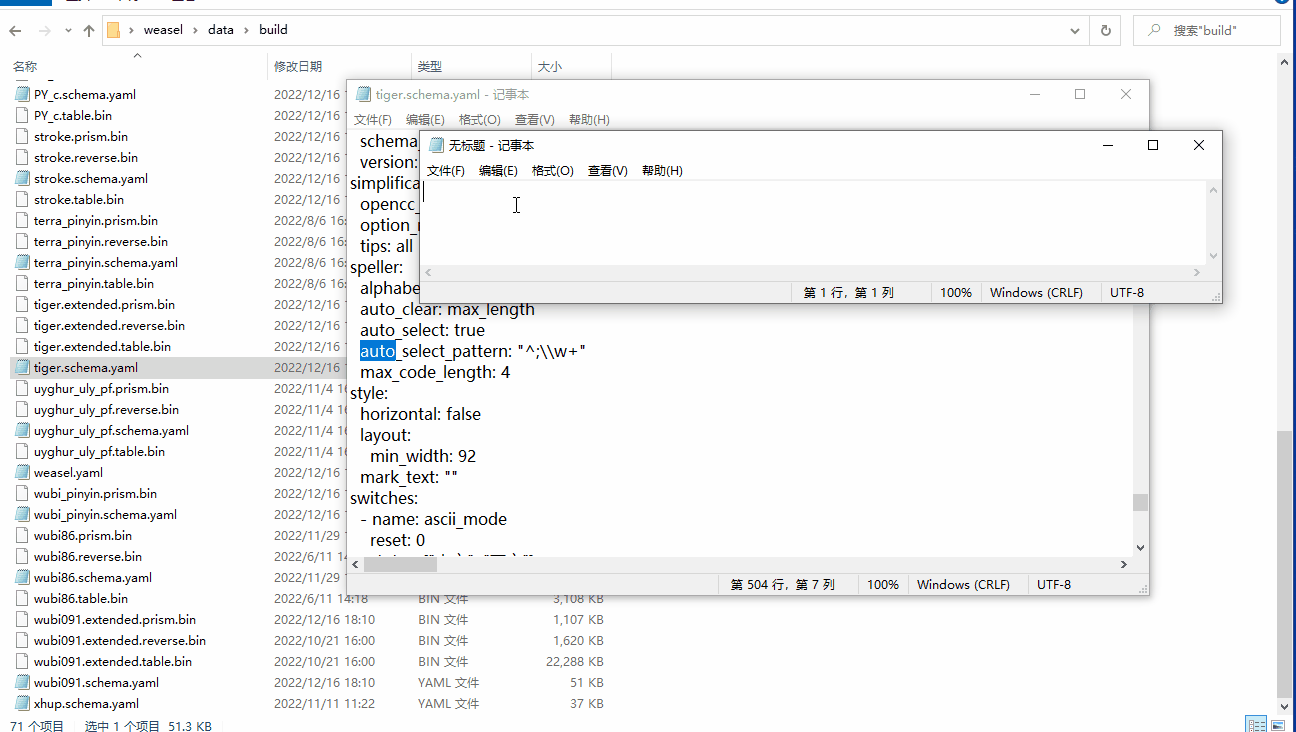Screen dimensions: 1296x732
Task: Refresh the build folder view
Action: pos(1105,30)
